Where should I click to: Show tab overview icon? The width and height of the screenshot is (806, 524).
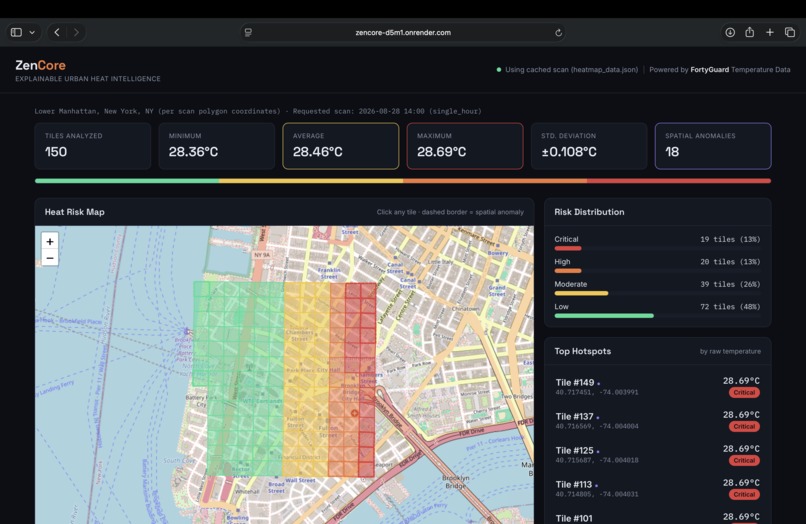coord(790,32)
